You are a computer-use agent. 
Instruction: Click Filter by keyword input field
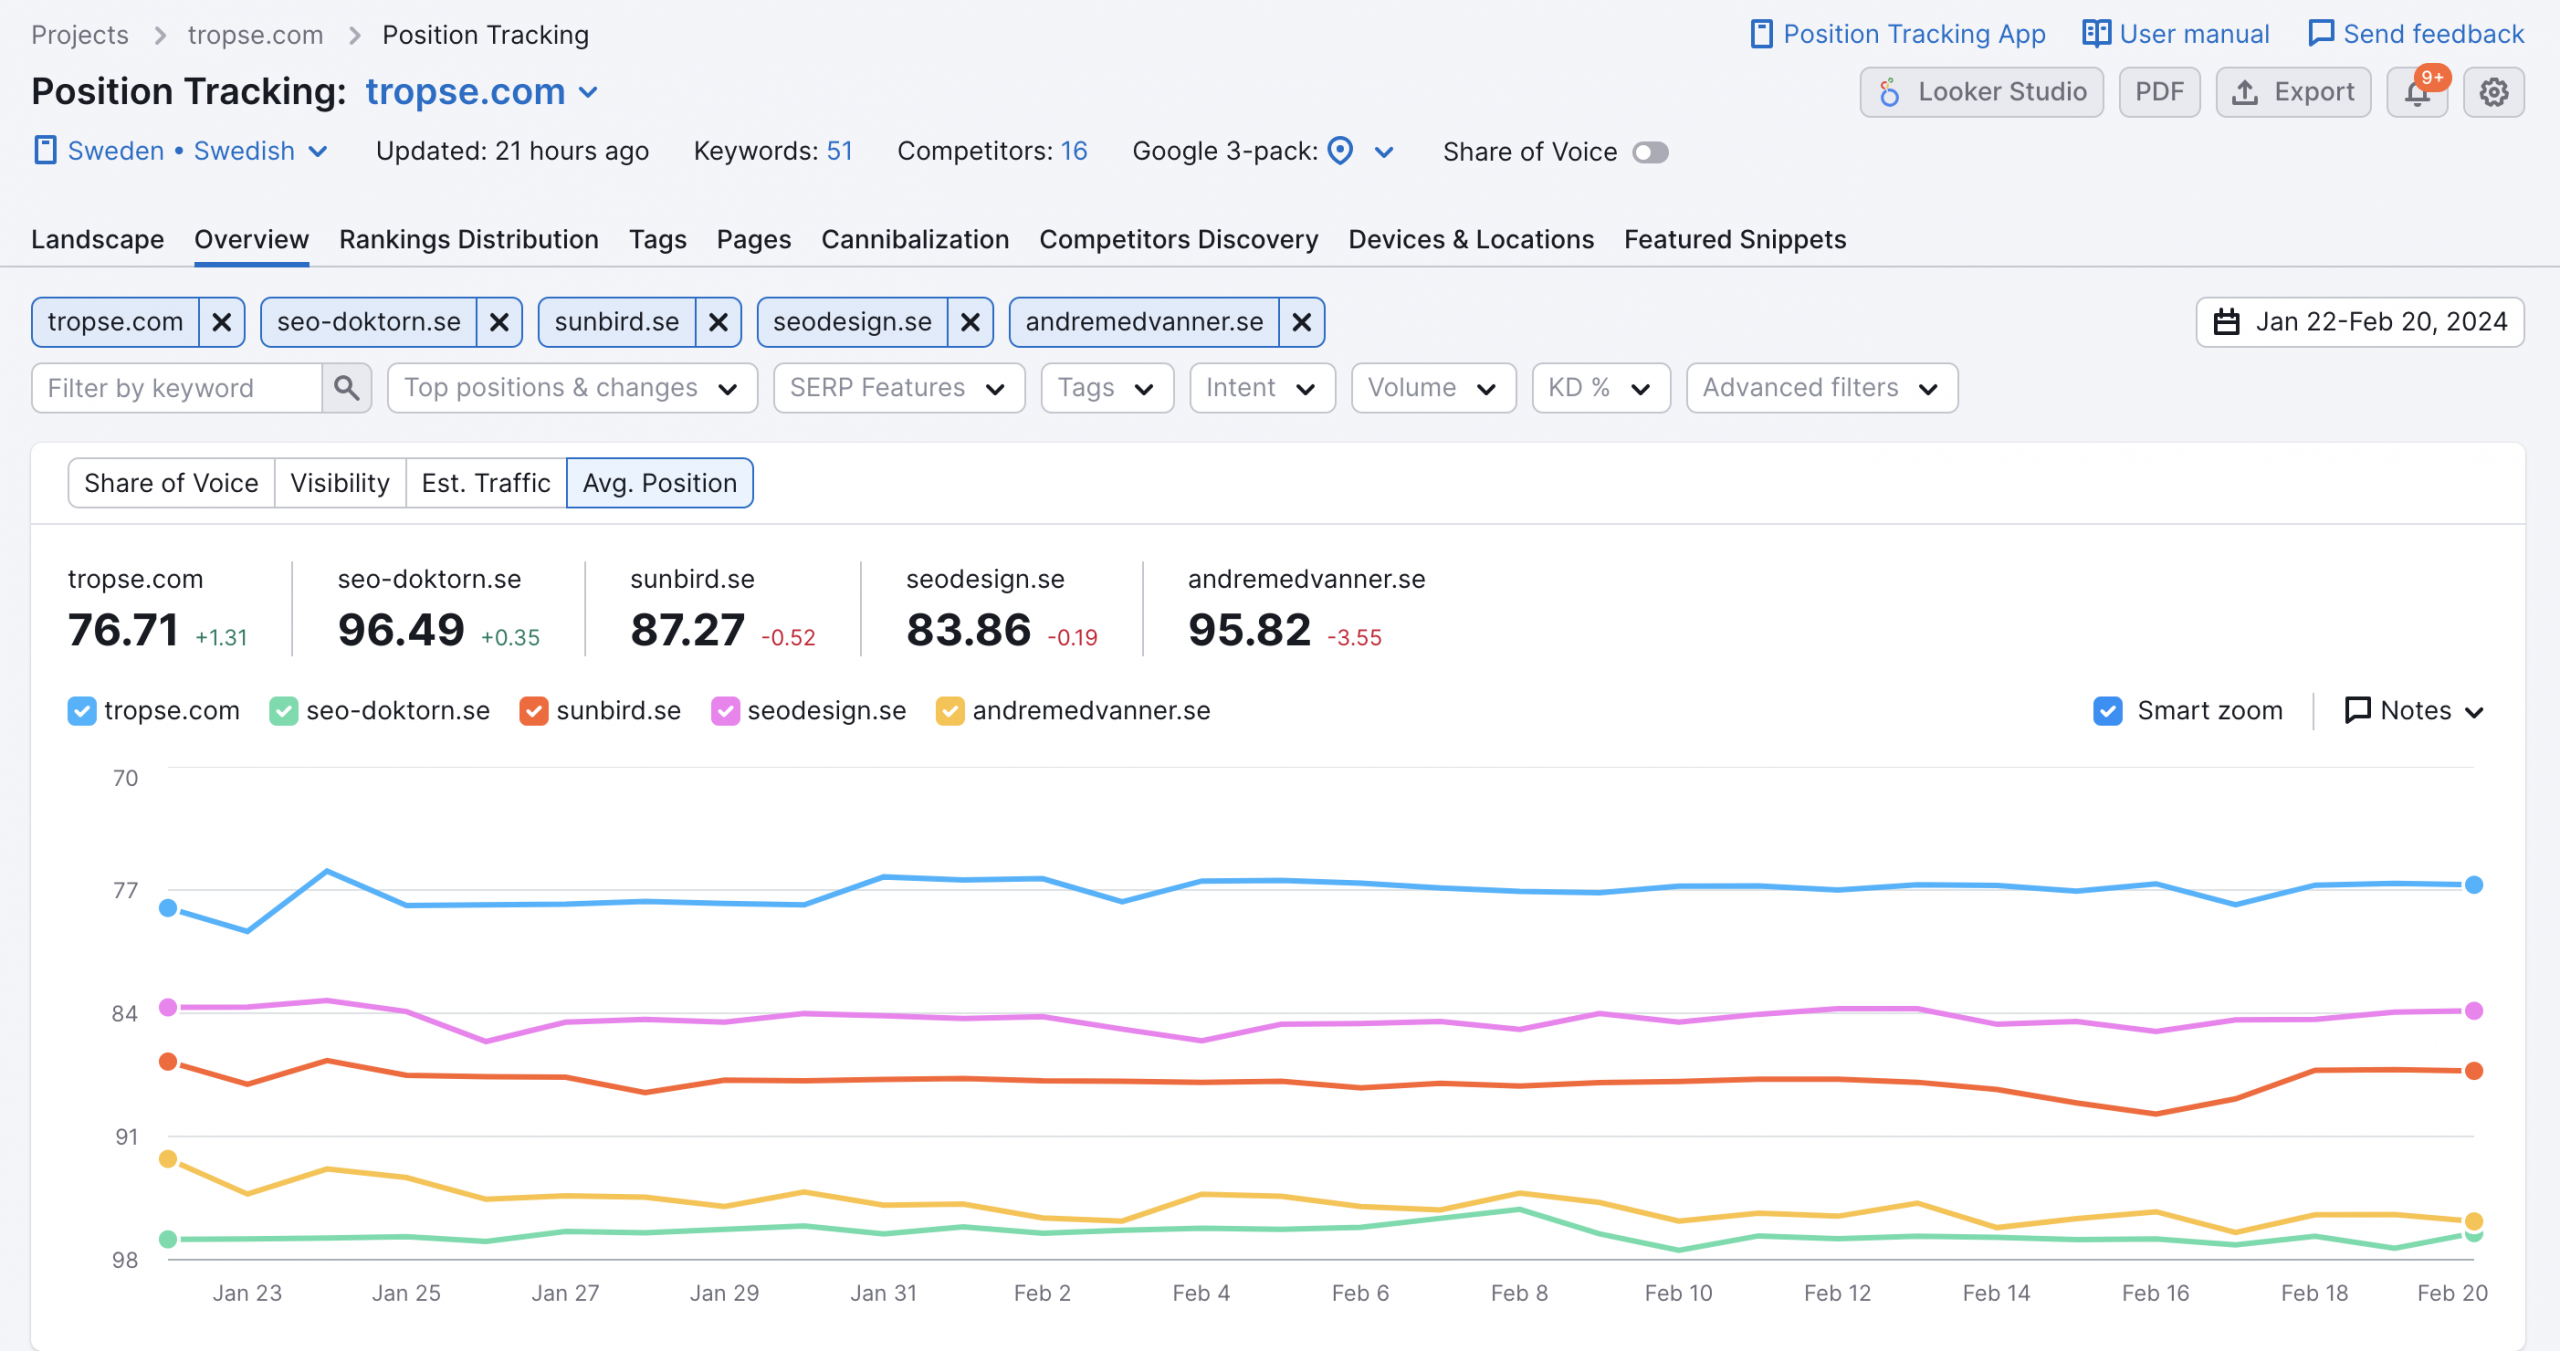pyautogui.click(x=178, y=388)
